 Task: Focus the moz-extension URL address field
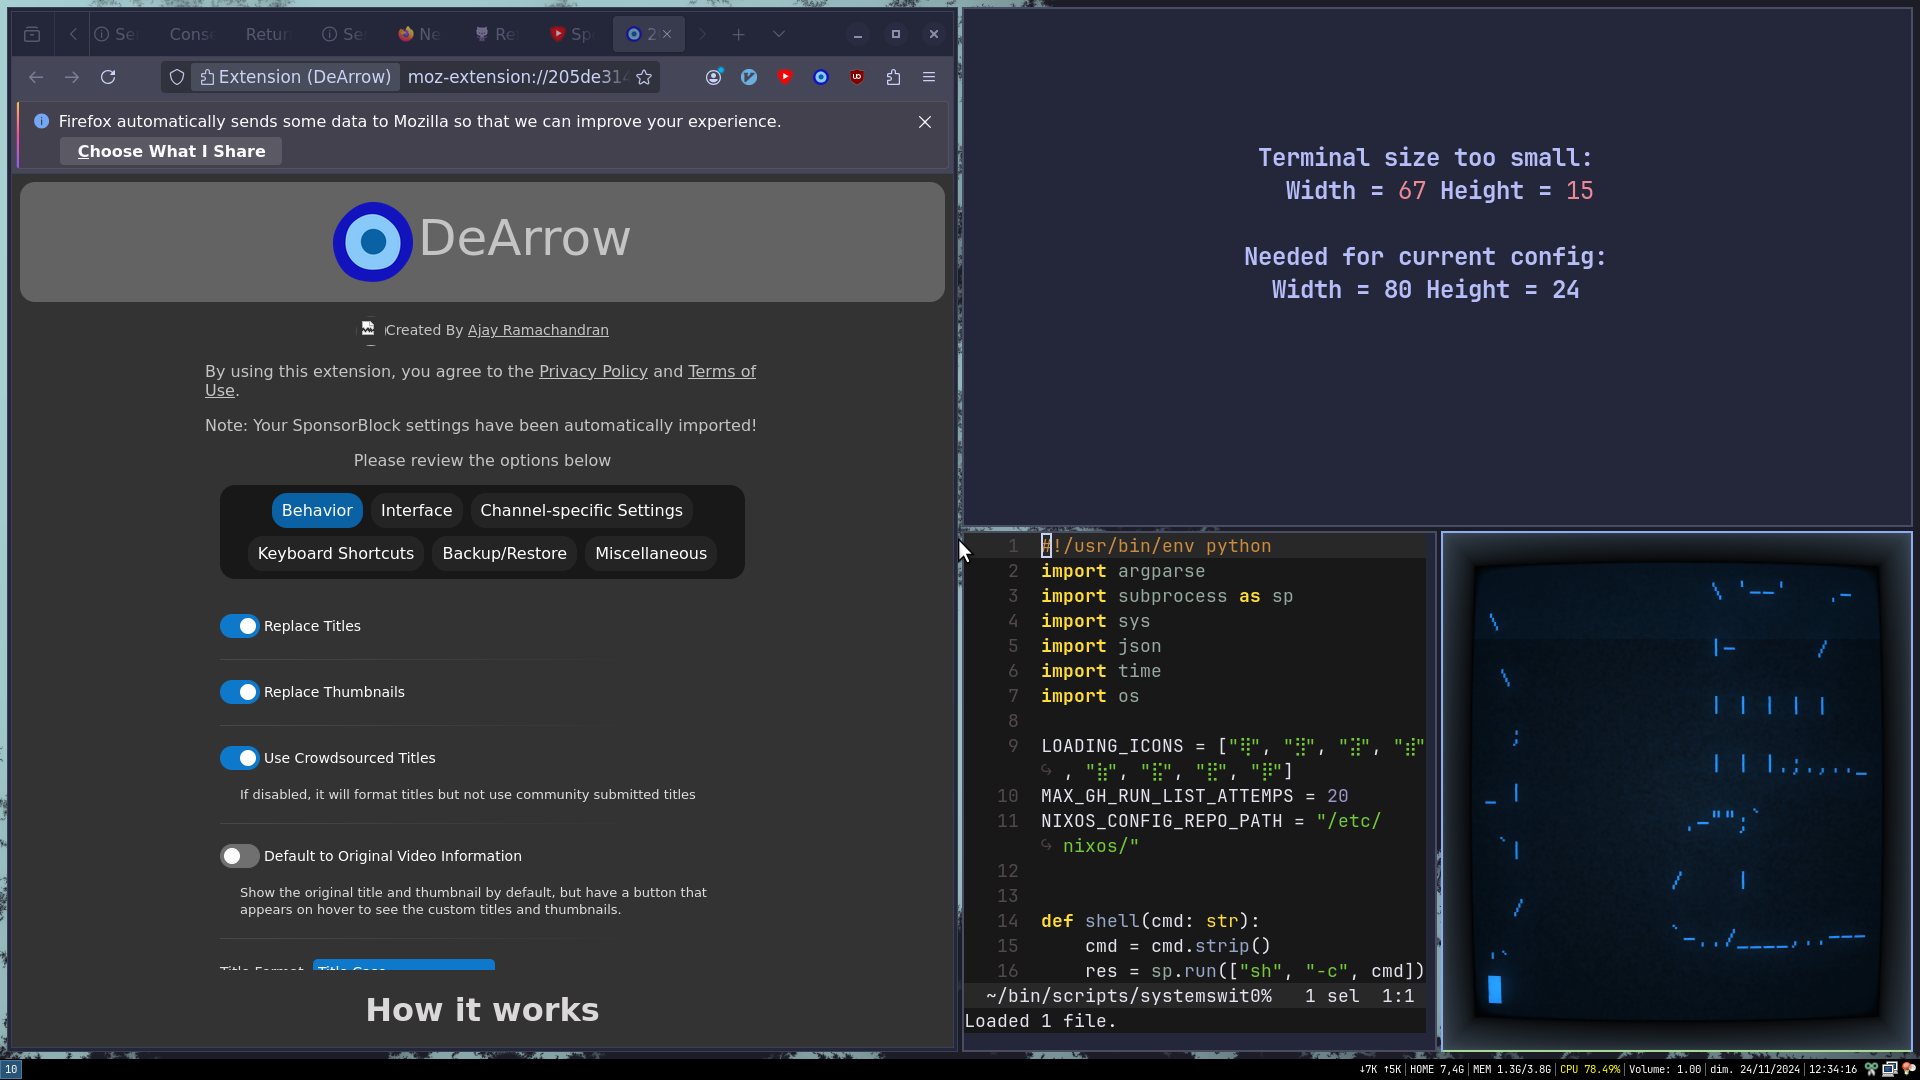pos(517,77)
